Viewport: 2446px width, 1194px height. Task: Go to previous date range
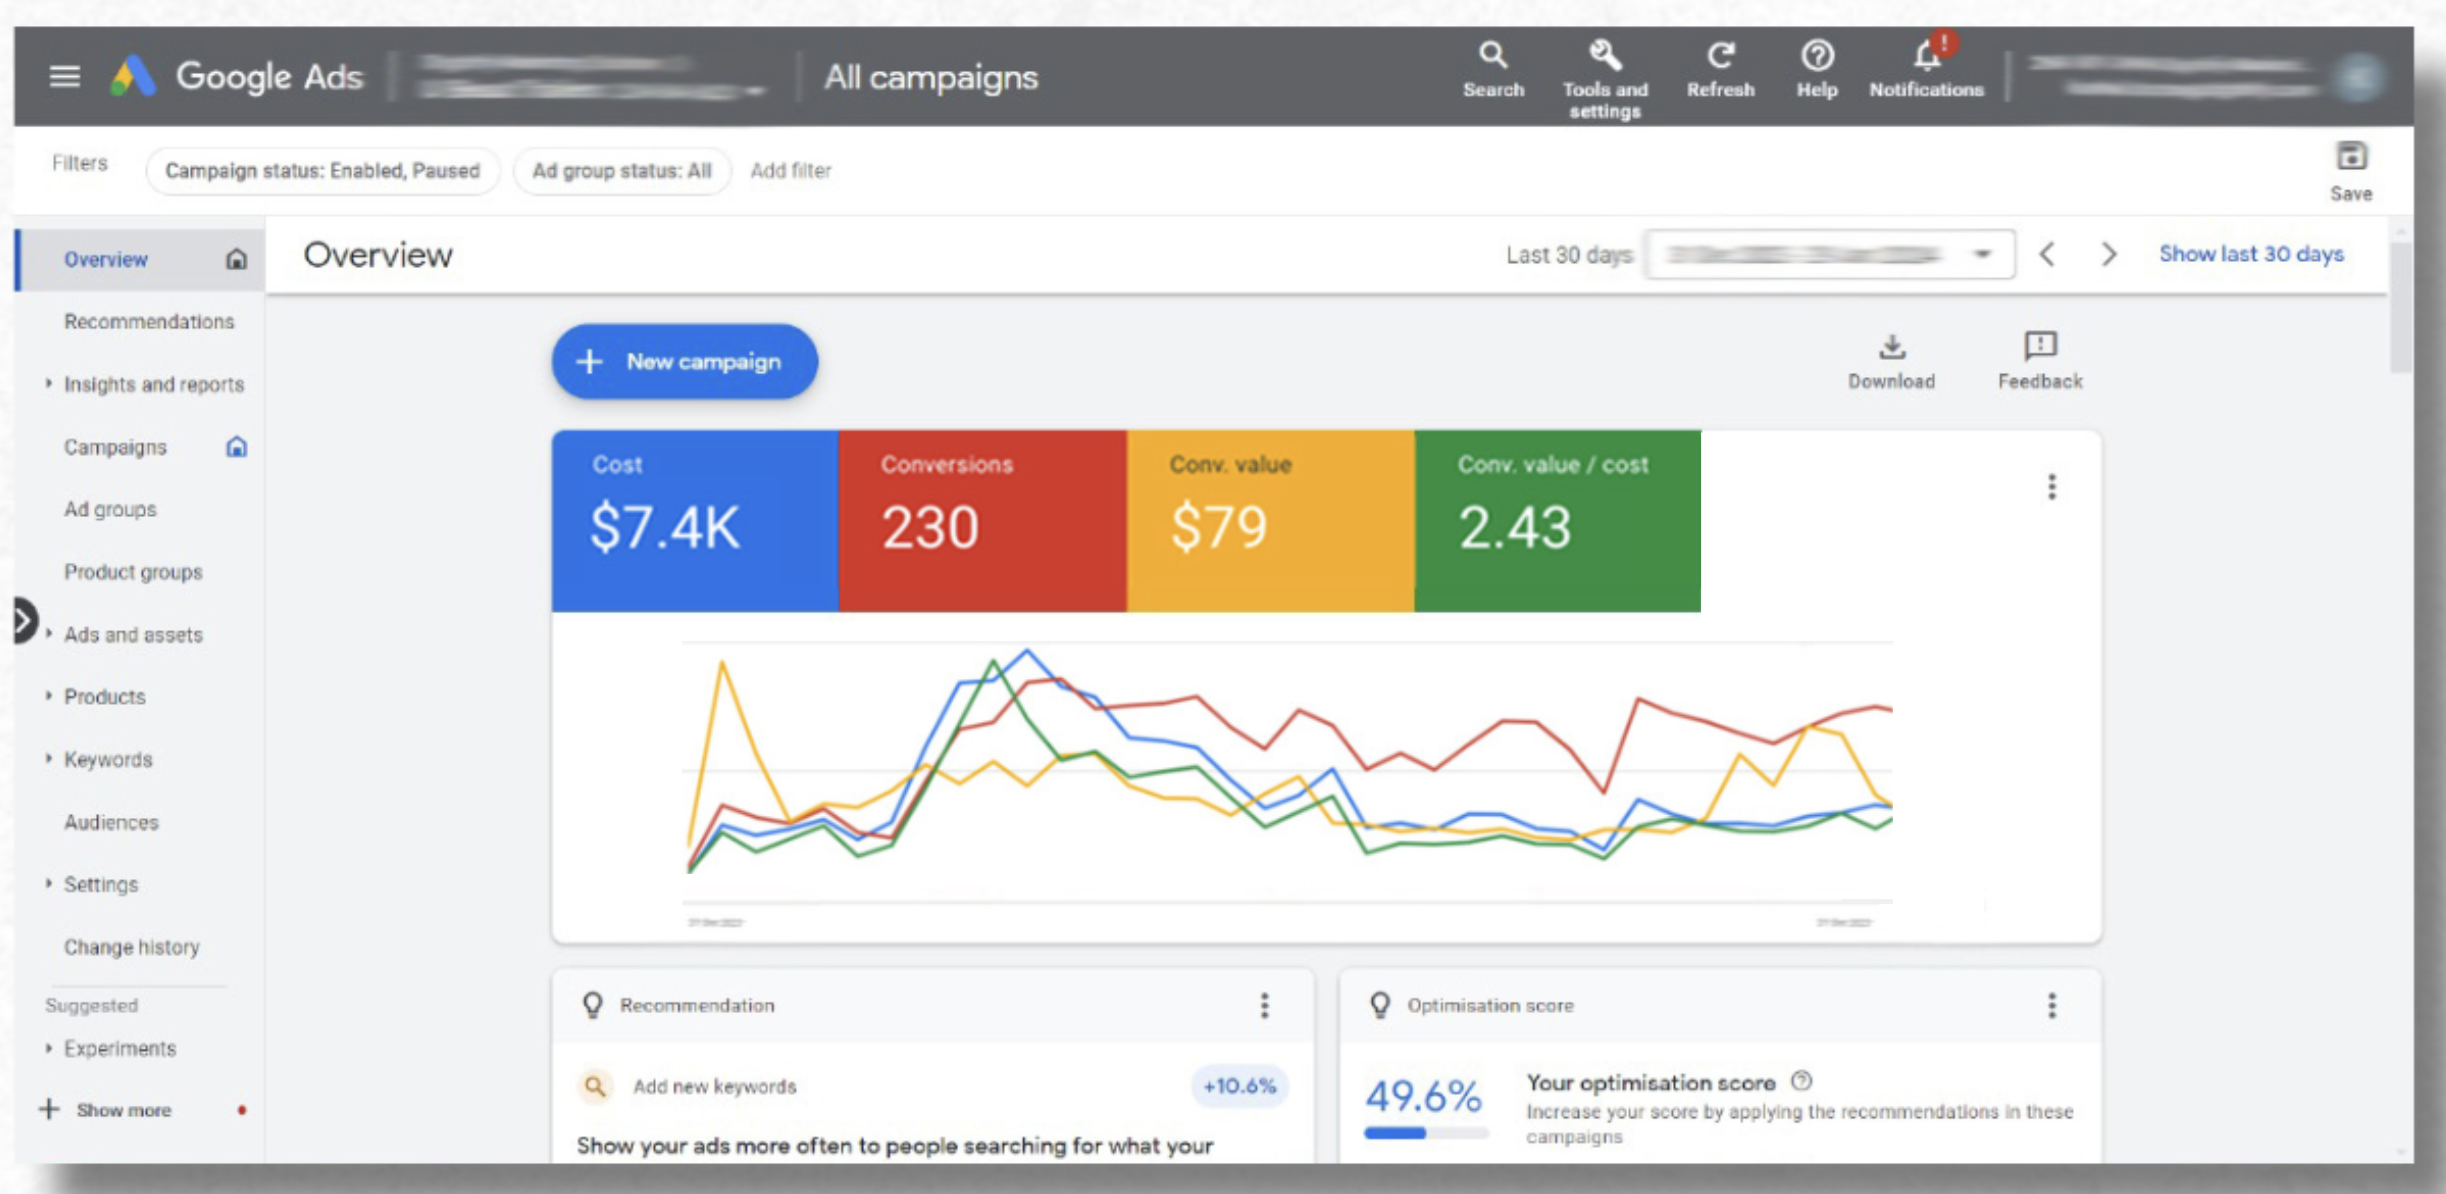coord(2047,254)
